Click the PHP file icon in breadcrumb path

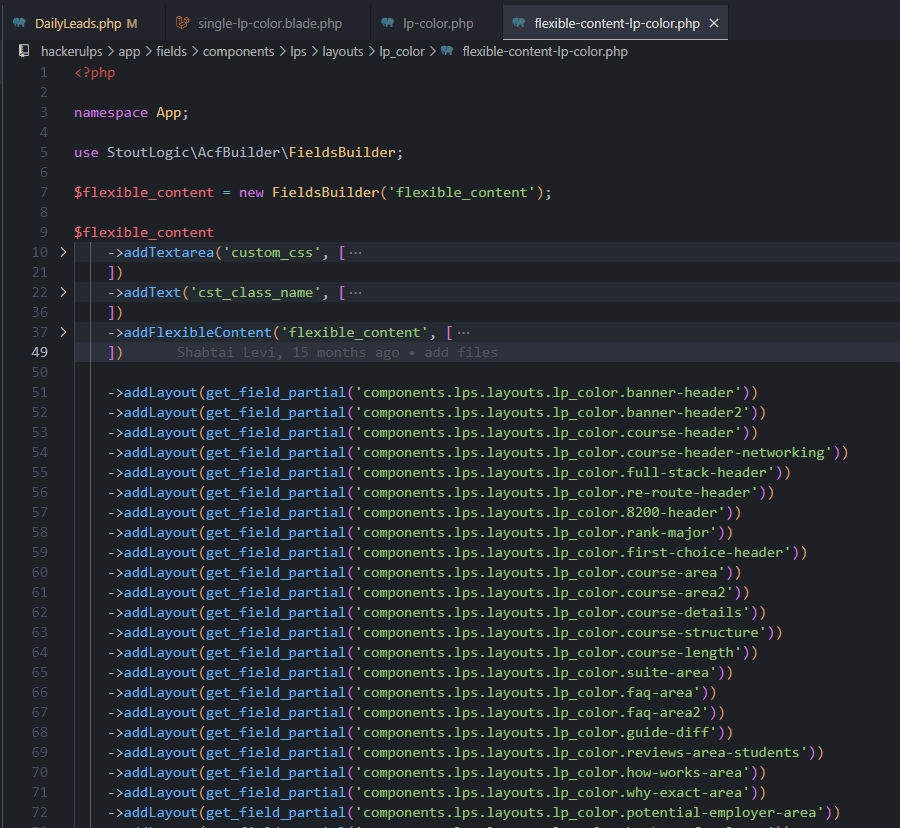coord(446,51)
